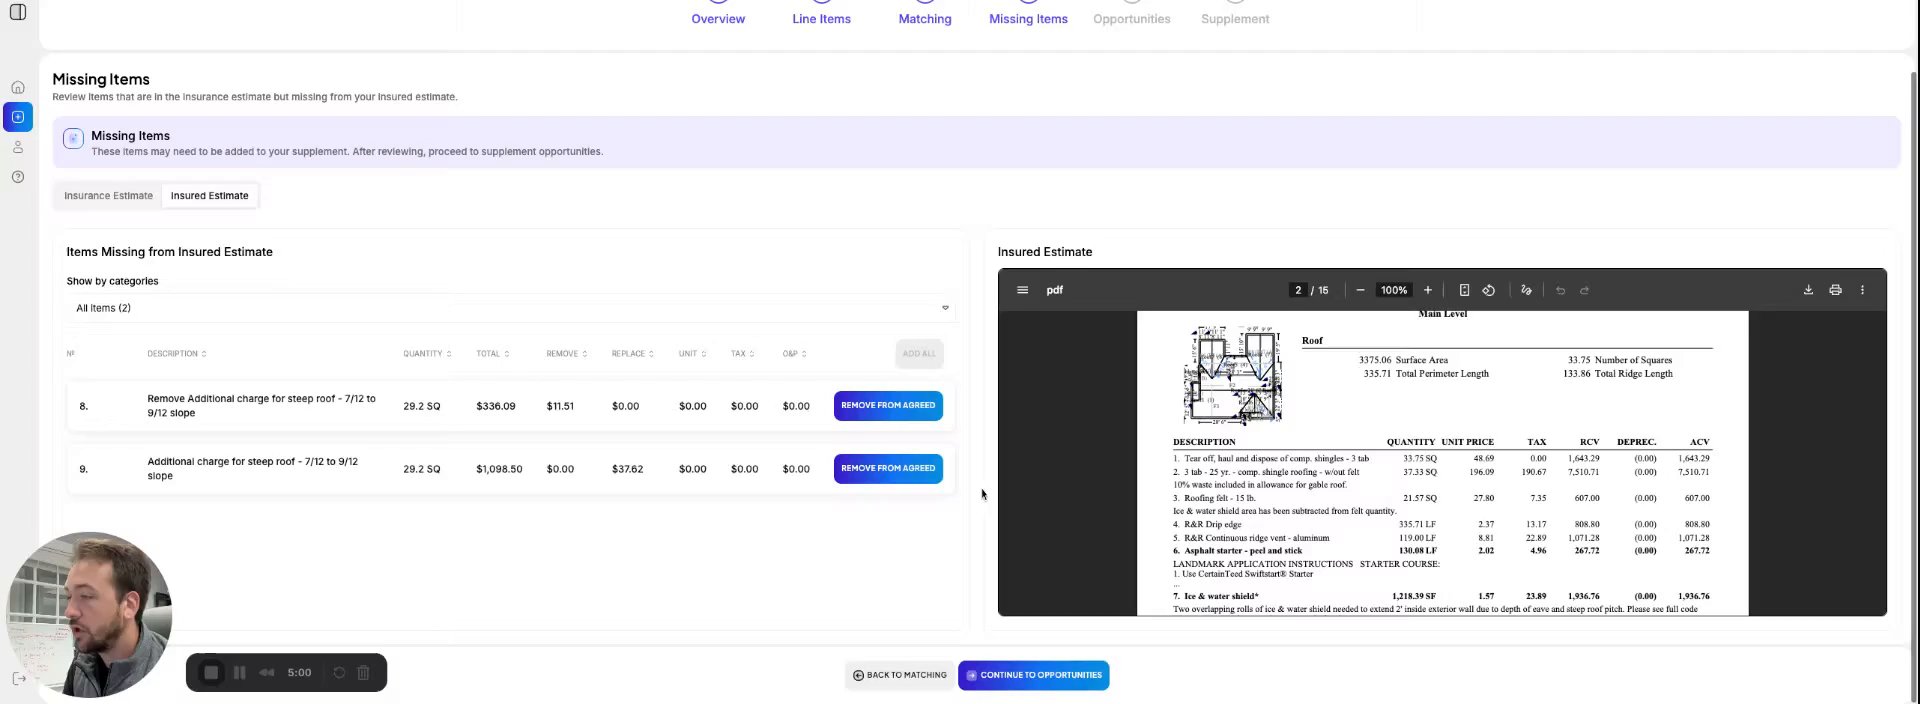Rotate the PDF counterclockwise
This screenshot has width=1920, height=704.
[1489, 290]
